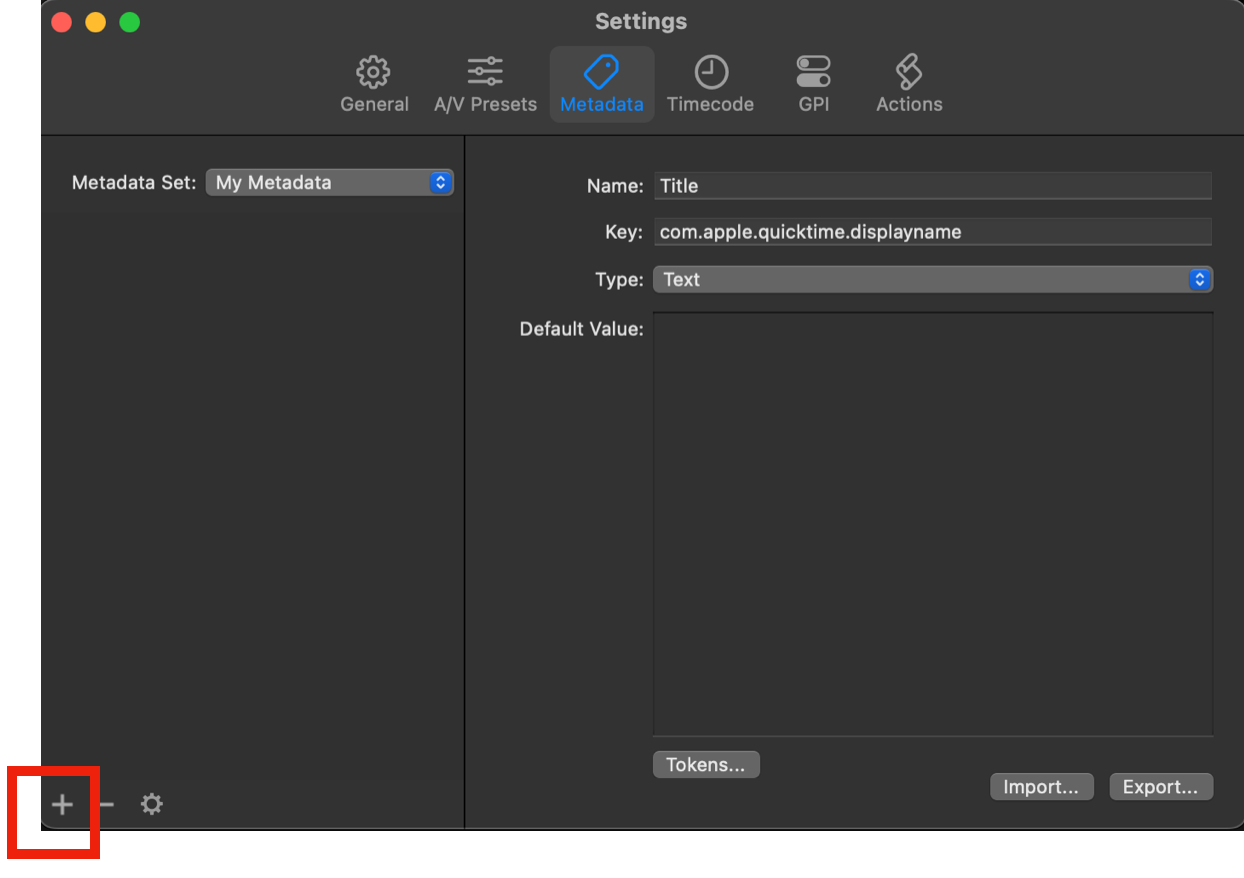Viewport: 1244px width, 878px height.
Task: Open the Actions tab
Action: tap(909, 85)
